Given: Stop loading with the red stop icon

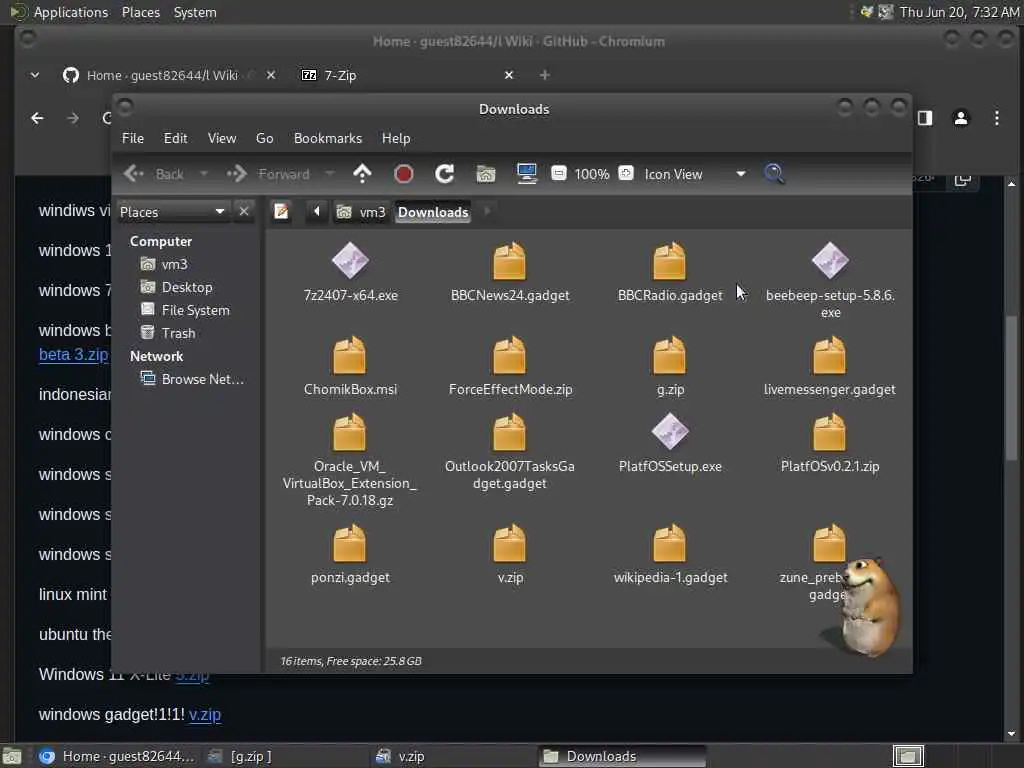Looking at the screenshot, I should (x=404, y=174).
